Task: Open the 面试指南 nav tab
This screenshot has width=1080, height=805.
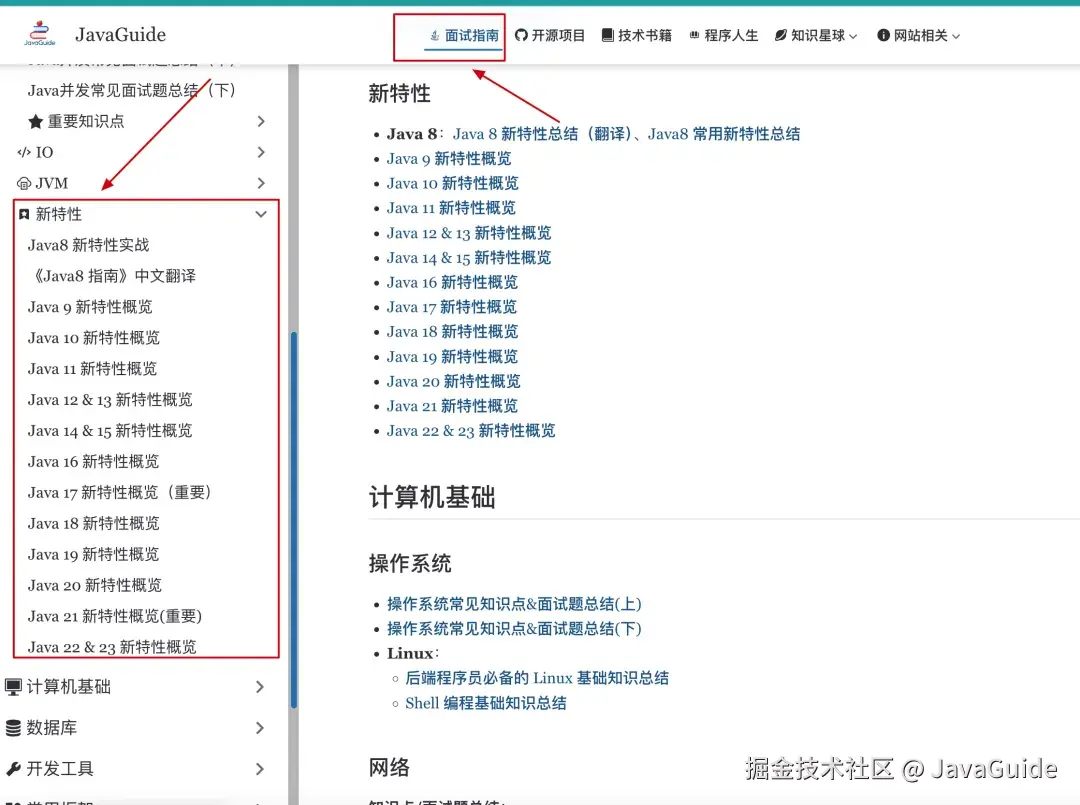Action: click(x=464, y=35)
